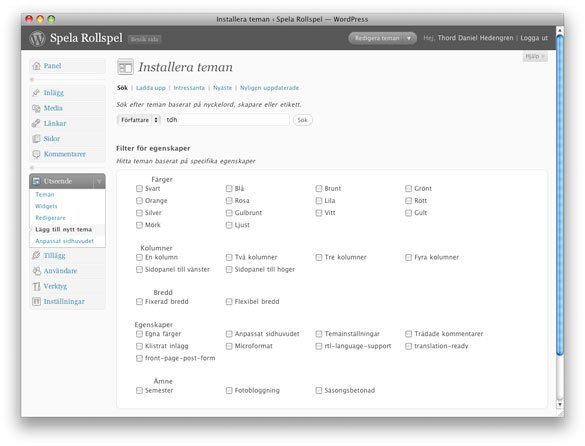Click the Besök sida button

pos(144,39)
